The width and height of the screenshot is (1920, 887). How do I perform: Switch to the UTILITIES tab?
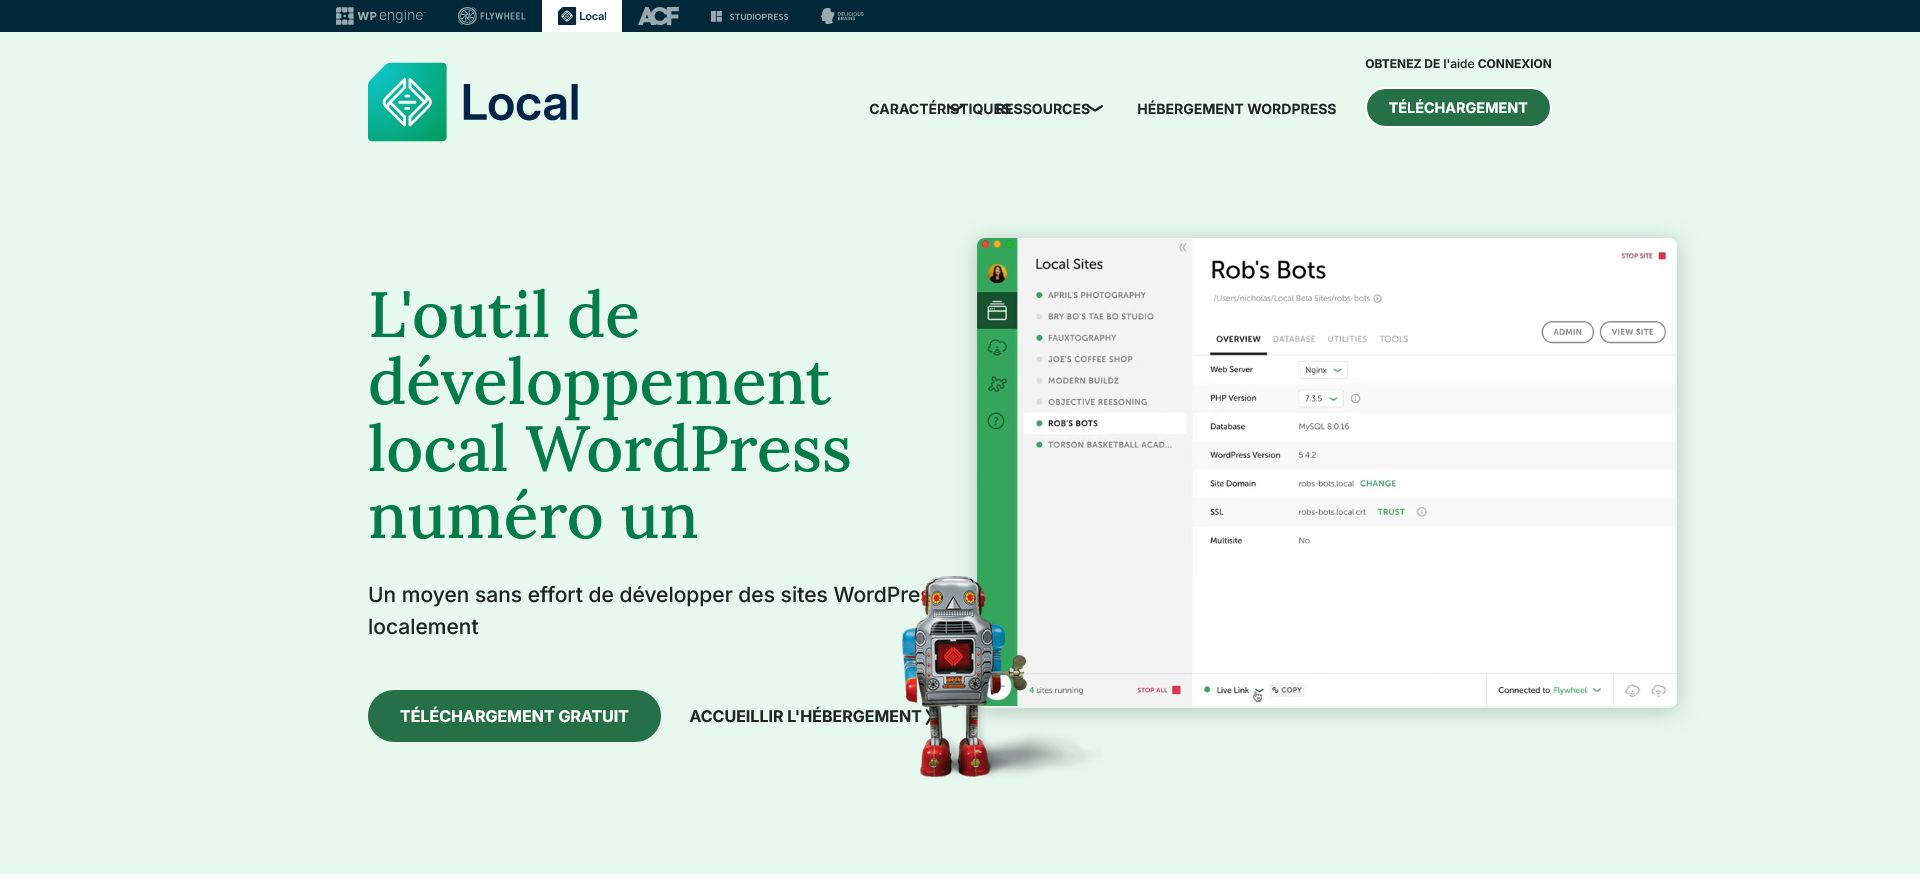1347,339
